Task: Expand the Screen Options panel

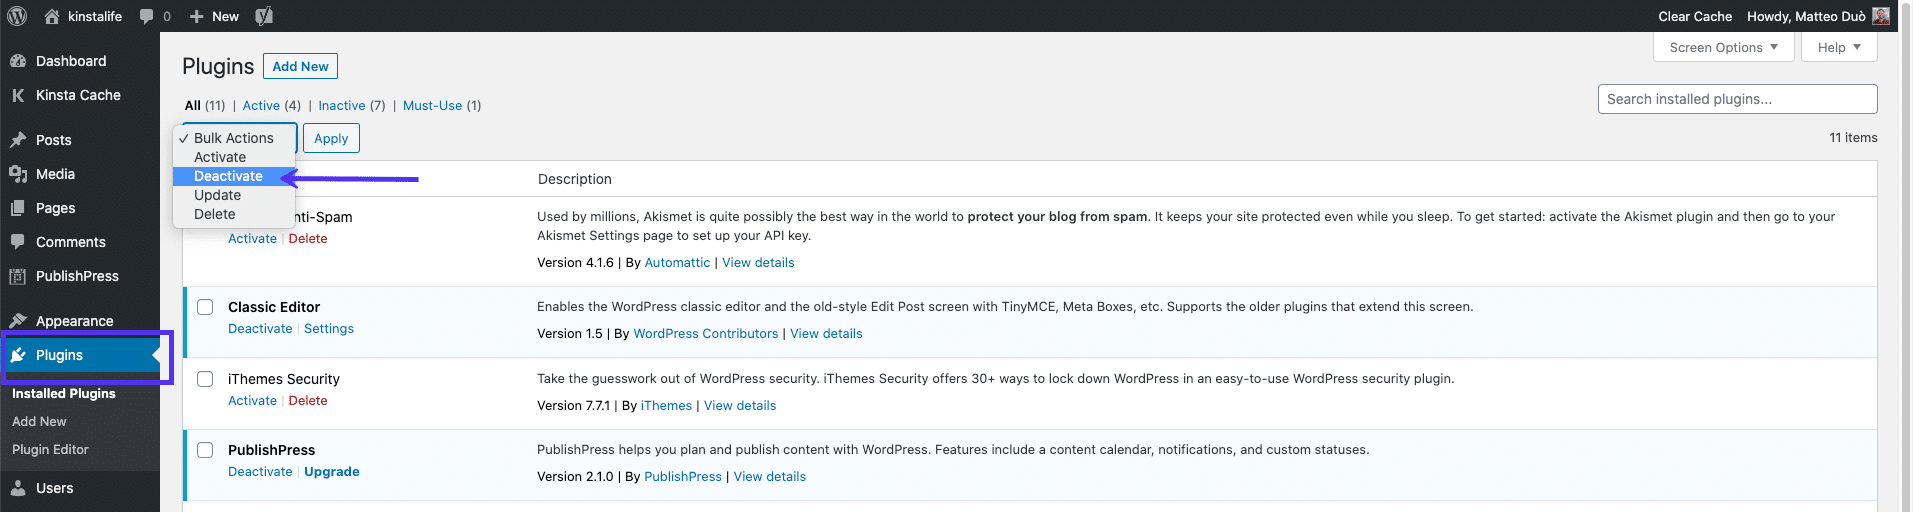Action: 1723,47
